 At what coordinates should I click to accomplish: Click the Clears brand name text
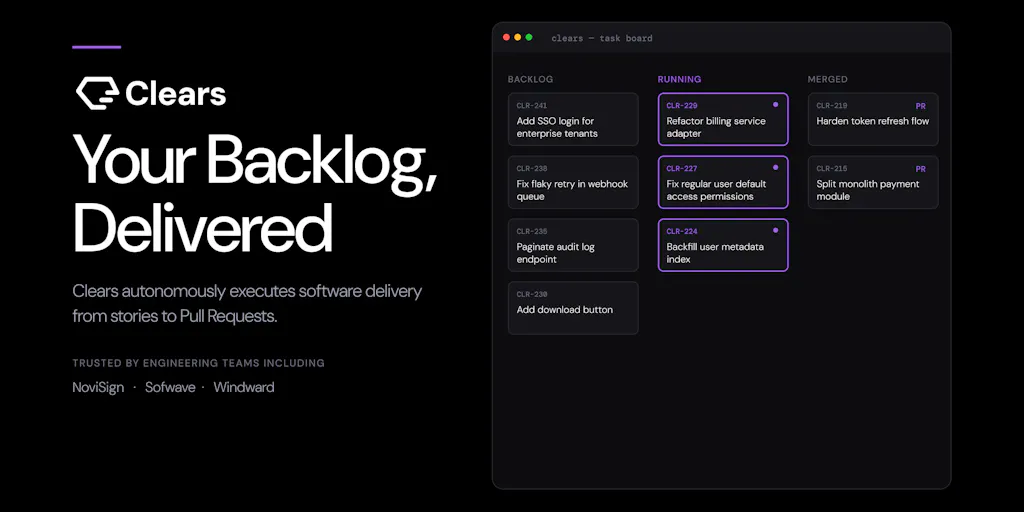click(x=176, y=94)
